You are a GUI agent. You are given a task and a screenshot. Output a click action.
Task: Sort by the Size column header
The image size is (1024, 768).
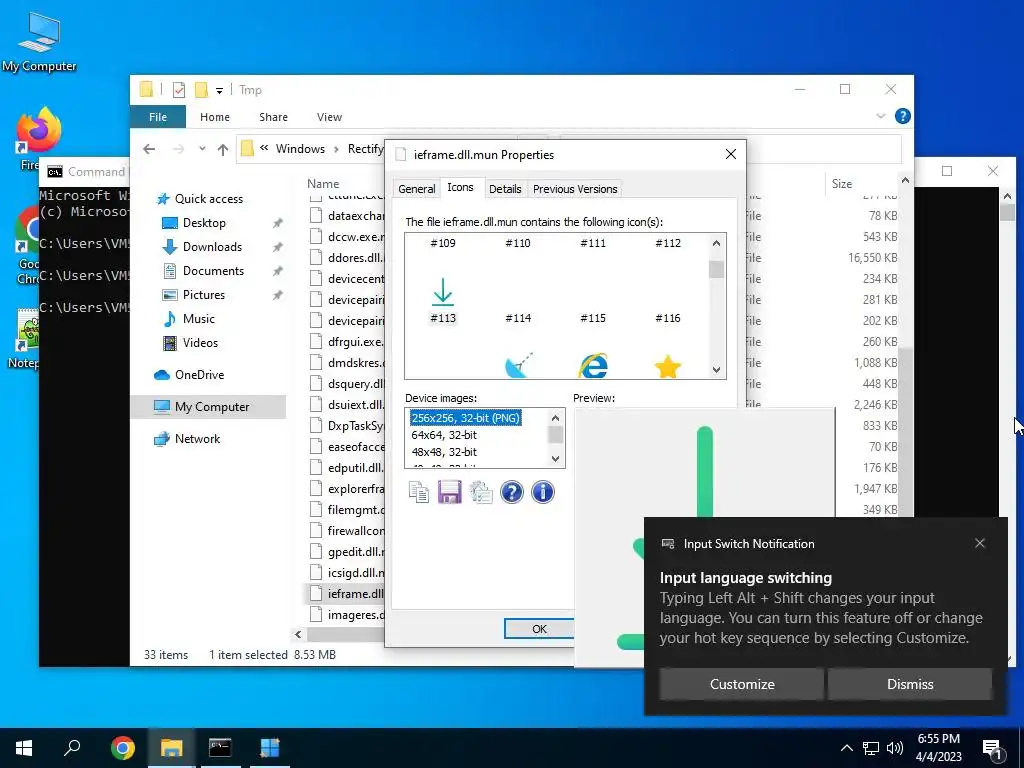point(842,184)
